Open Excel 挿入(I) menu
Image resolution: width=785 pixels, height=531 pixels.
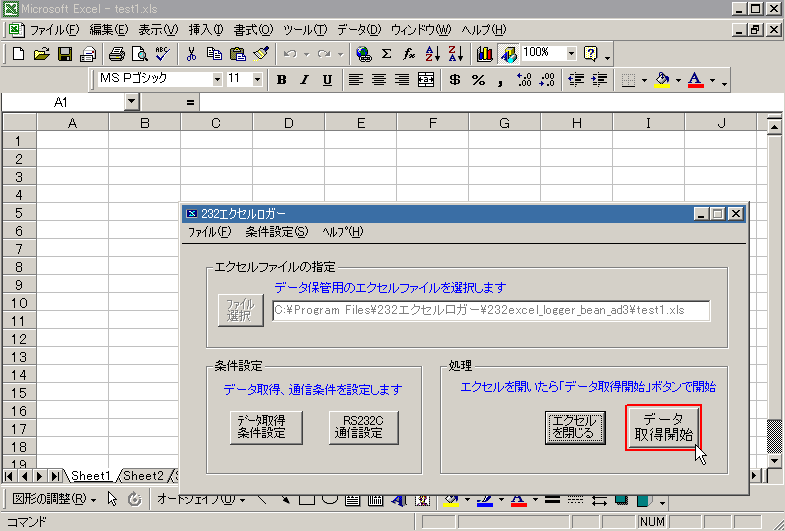(x=206, y=30)
